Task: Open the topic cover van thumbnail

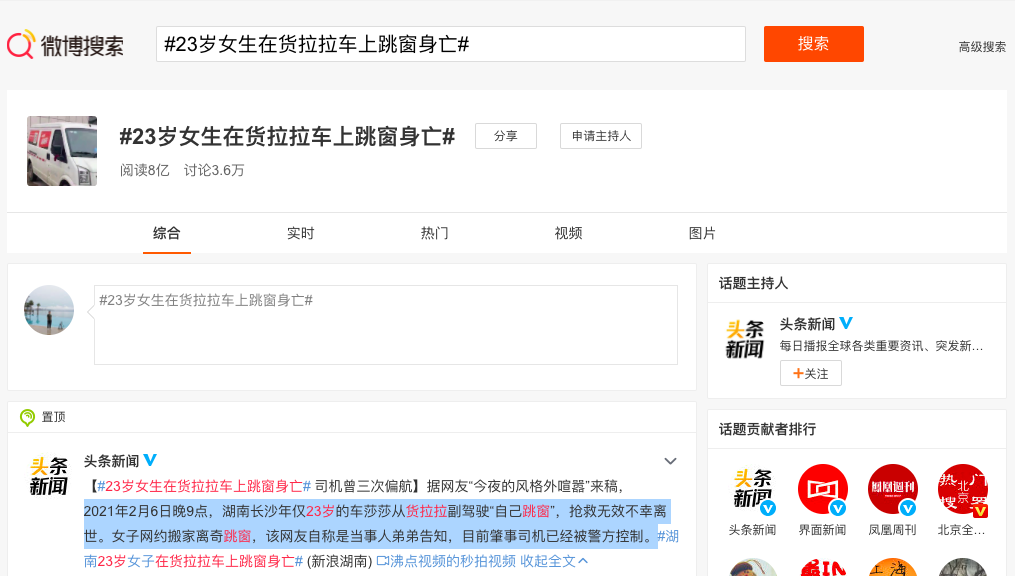Action: click(x=62, y=151)
